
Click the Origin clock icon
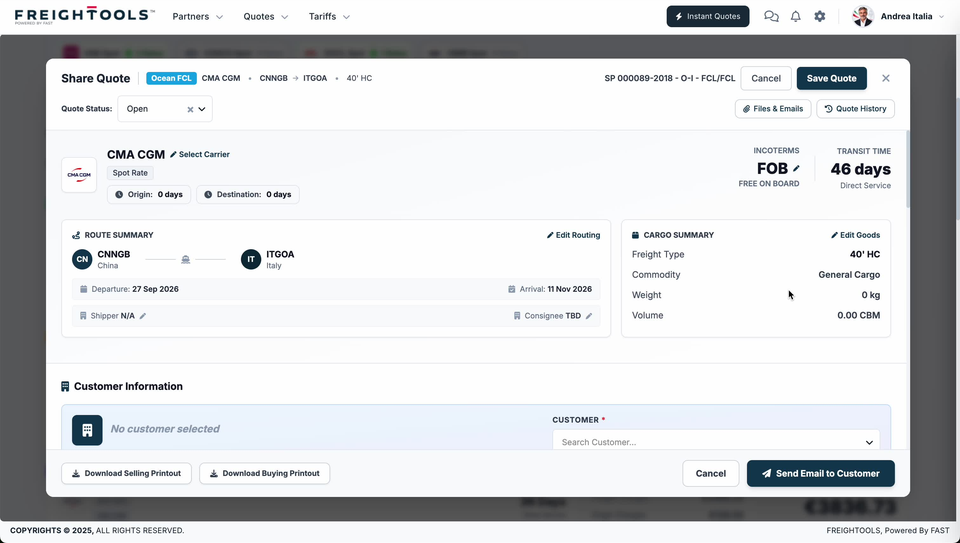pyautogui.click(x=119, y=195)
